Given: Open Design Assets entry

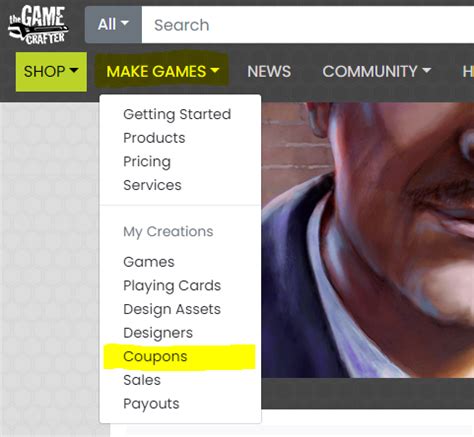Looking at the screenshot, I should [x=172, y=309].
